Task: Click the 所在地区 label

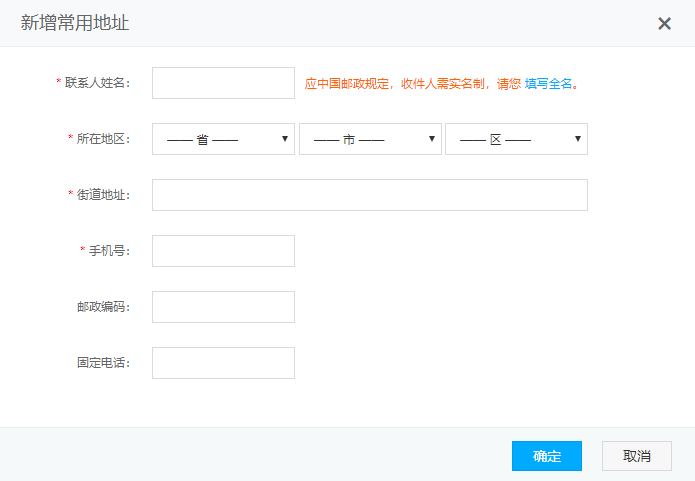Action: pos(106,139)
